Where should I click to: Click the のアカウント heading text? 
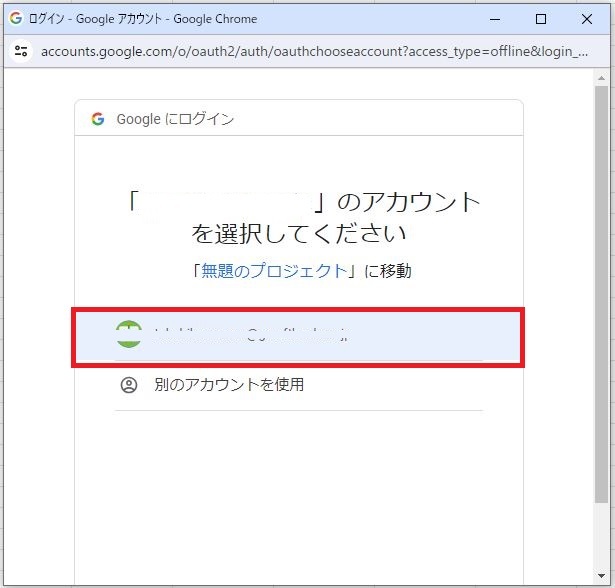tap(409, 202)
